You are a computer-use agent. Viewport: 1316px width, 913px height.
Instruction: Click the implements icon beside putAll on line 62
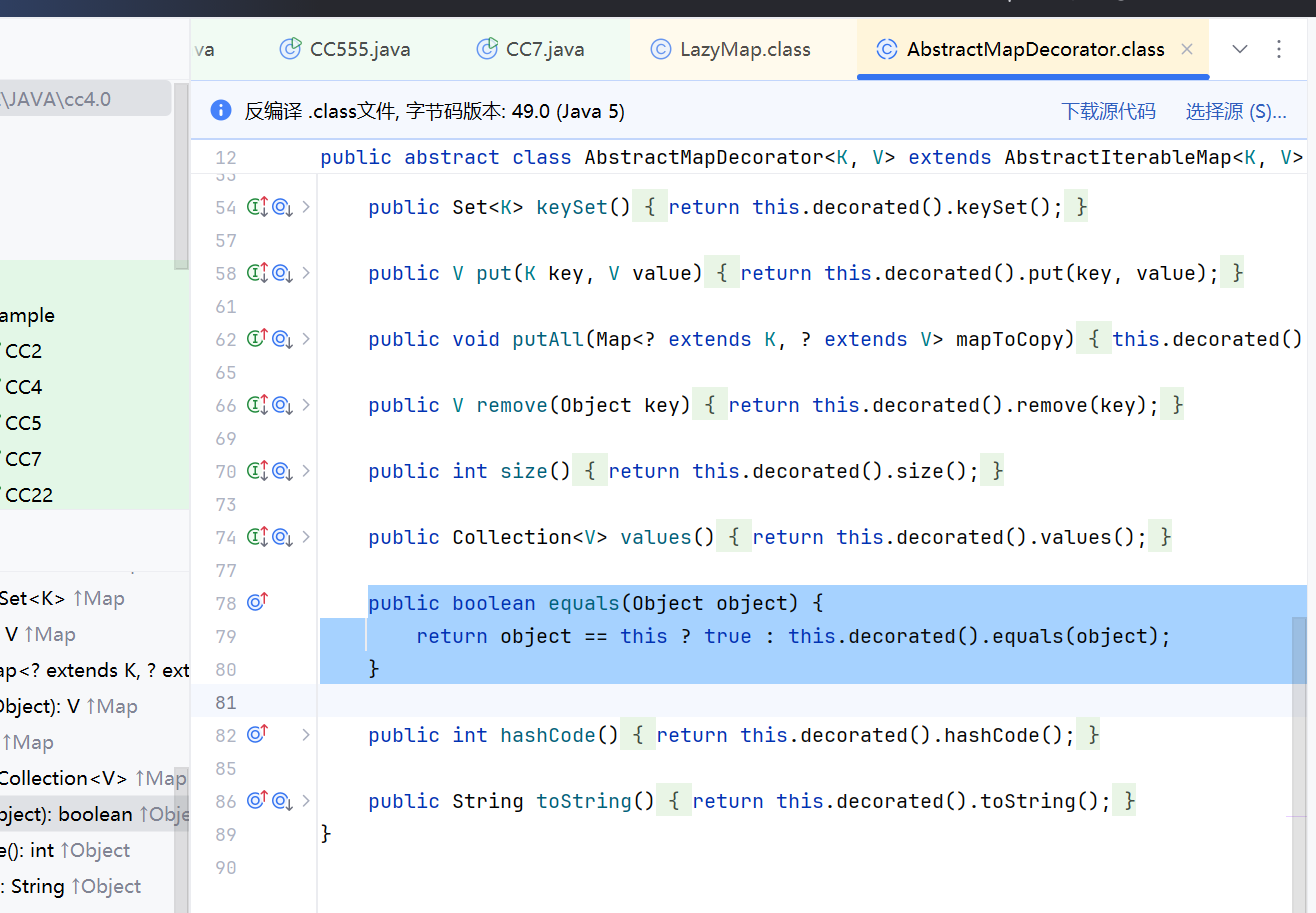pos(257,339)
